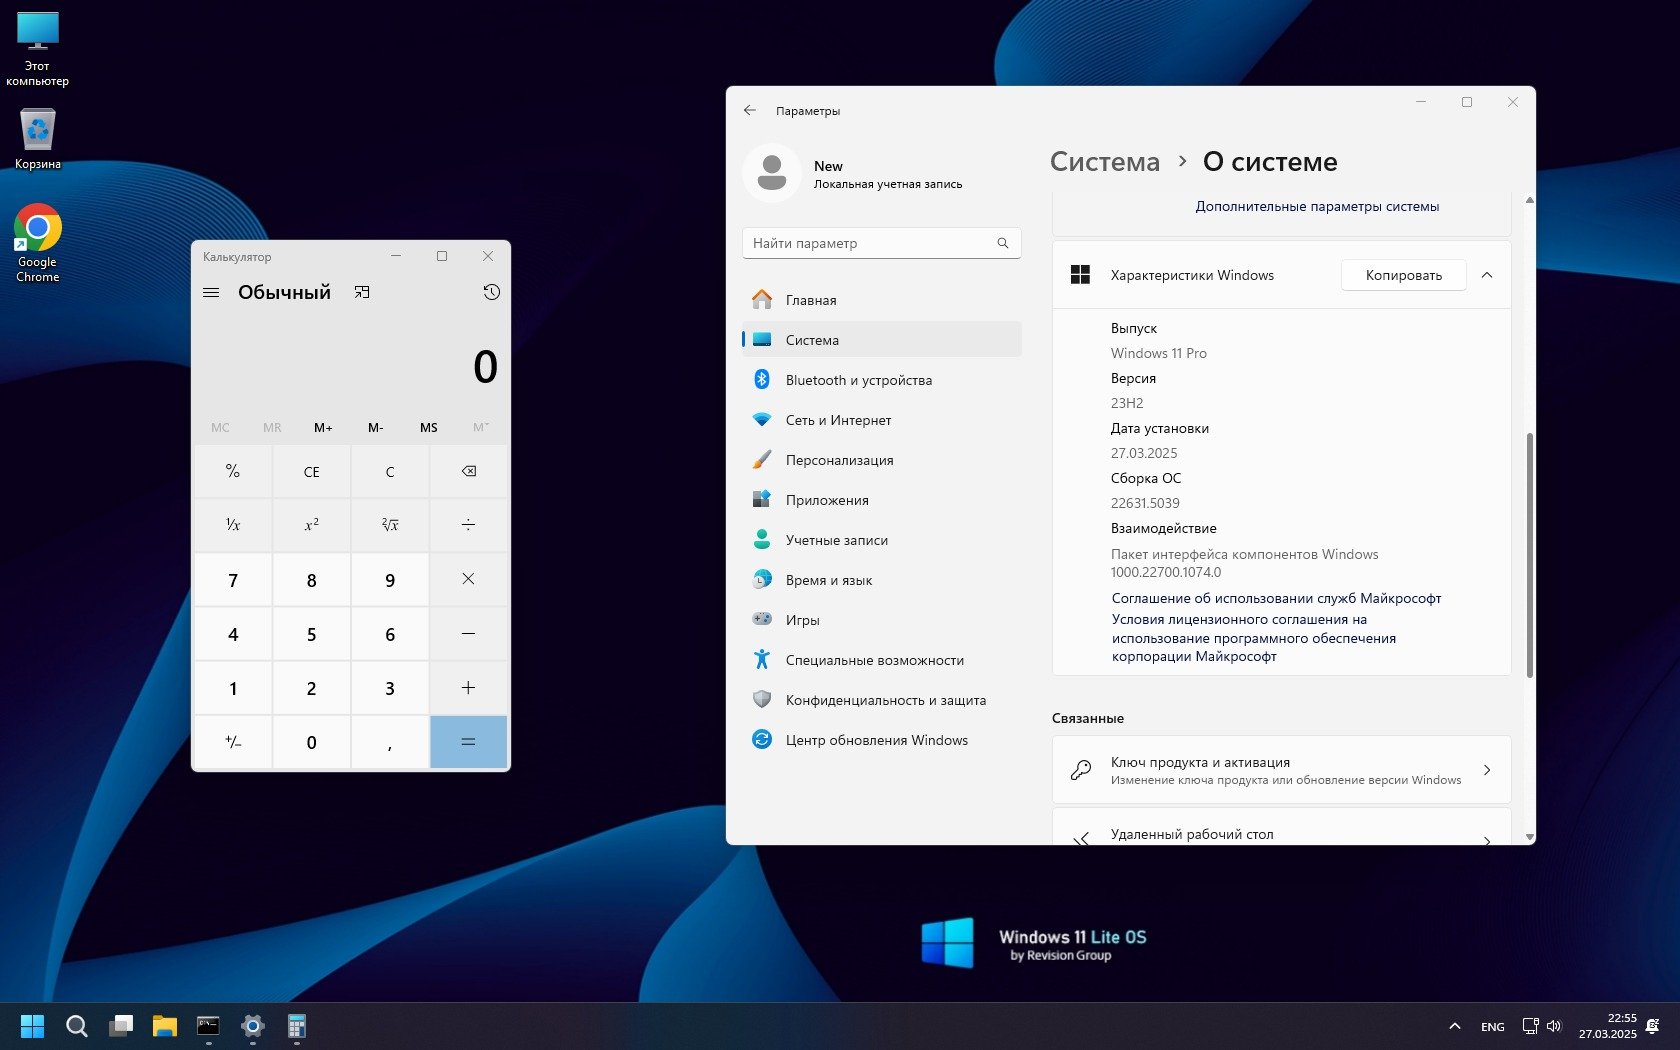This screenshot has height=1050, width=1680.
Task: Select 'Система' in Settings sidebar
Action: pos(881,340)
